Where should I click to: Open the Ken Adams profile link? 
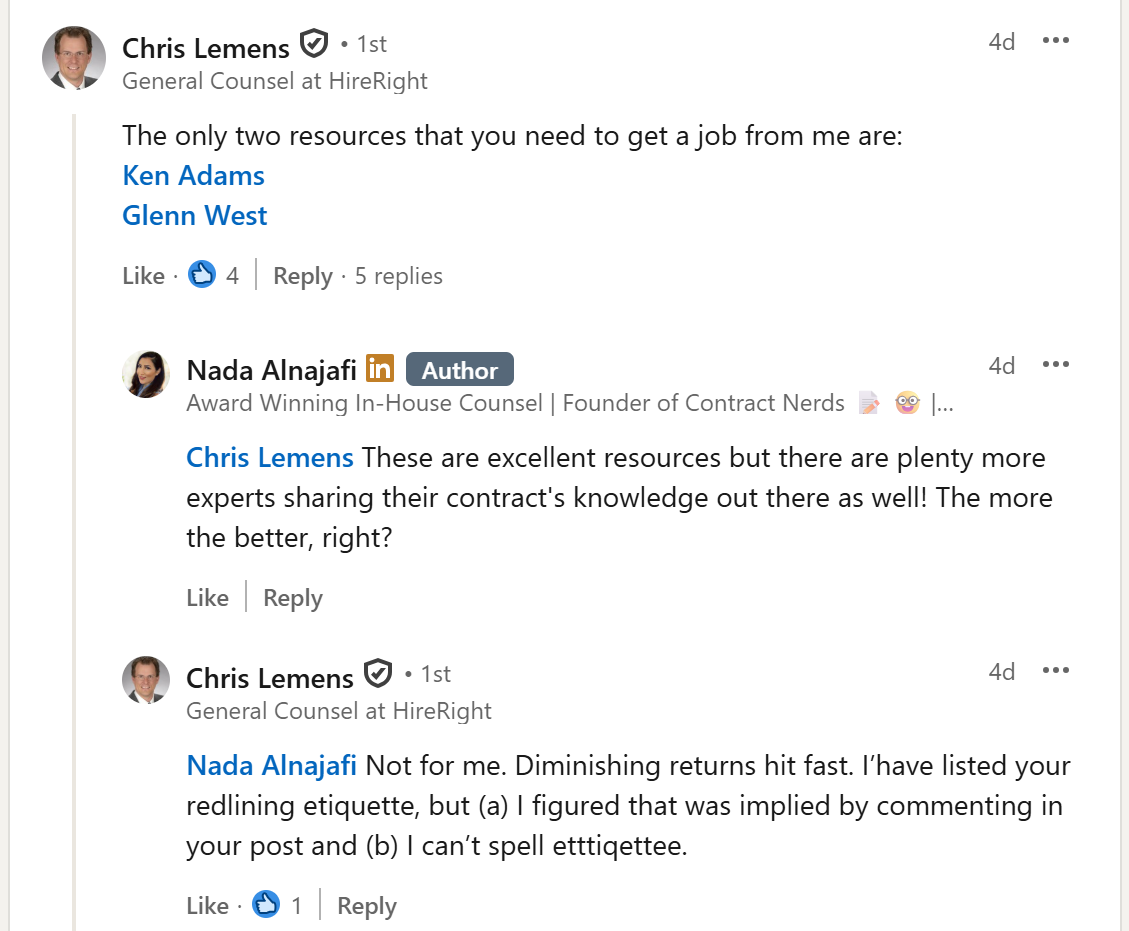(x=194, y=176)
